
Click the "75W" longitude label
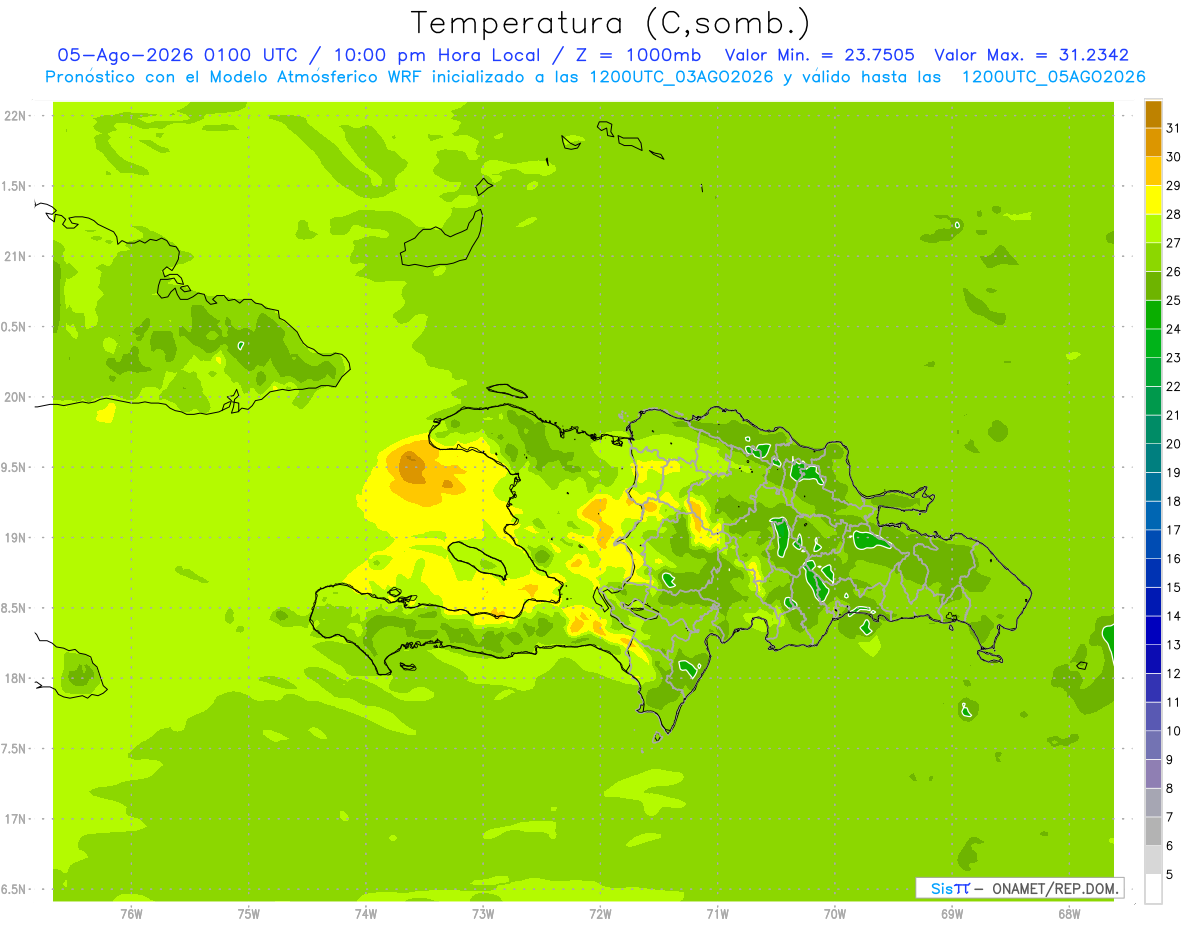249,914
